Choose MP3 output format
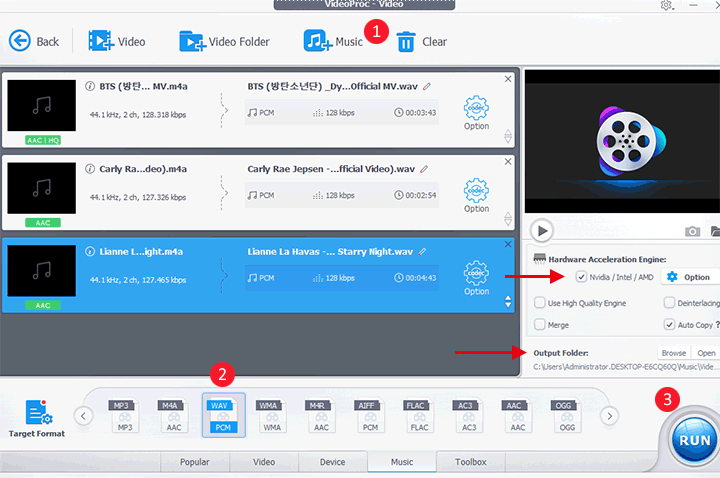The image size is (720, 478). pyautogui.click(x=124, y=416)
